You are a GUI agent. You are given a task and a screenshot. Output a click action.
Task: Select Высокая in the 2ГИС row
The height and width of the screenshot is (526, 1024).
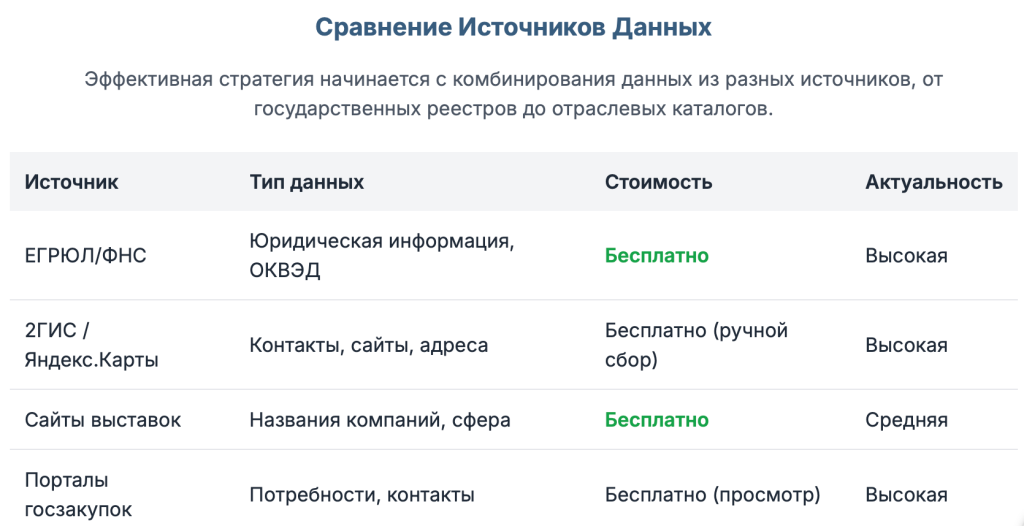tap(906, 345)
